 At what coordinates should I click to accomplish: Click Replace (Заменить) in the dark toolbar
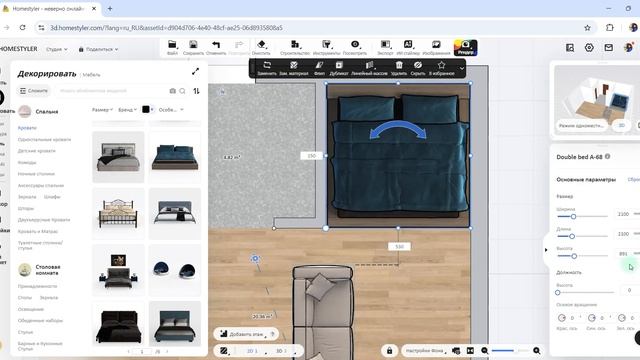coord(267,68)
